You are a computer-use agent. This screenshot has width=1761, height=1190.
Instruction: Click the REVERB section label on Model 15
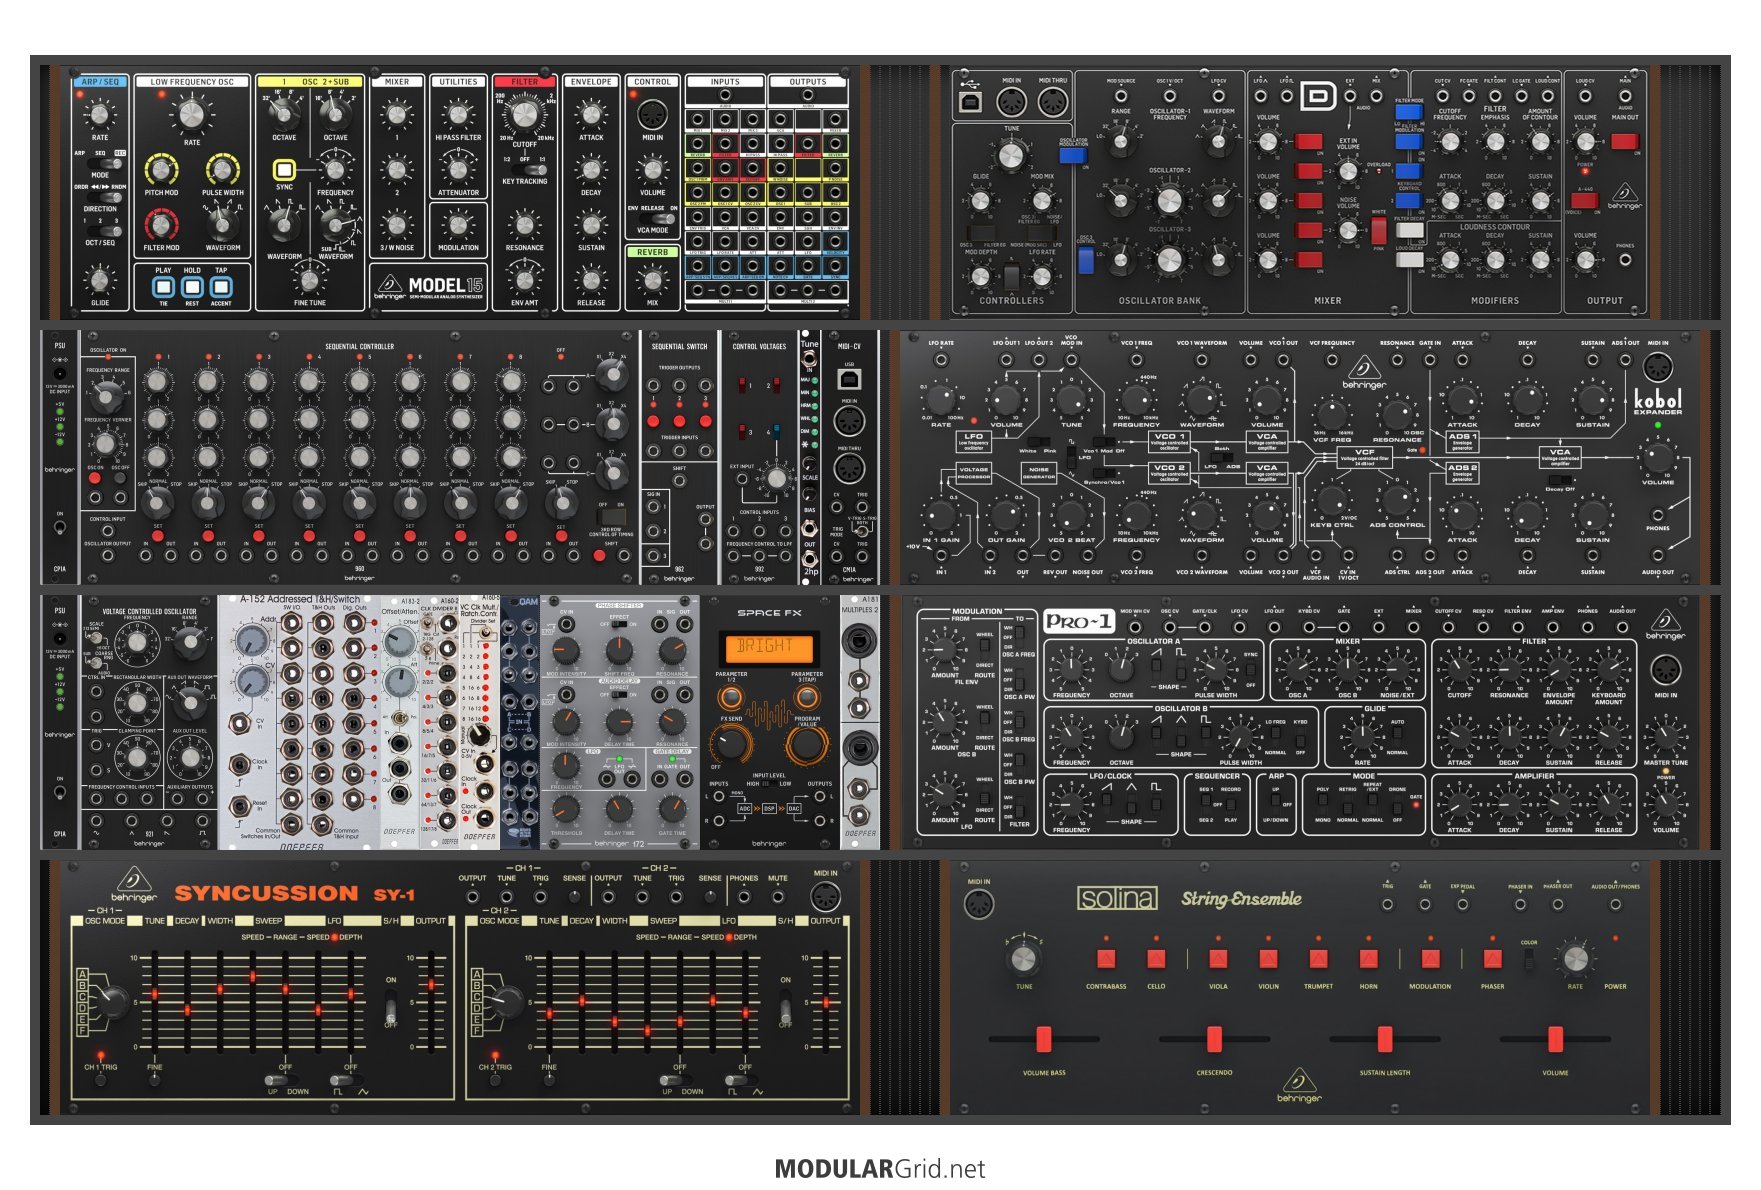(652, 252)
